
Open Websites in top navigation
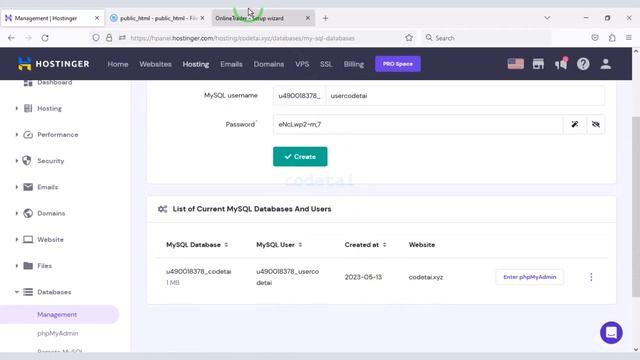(155, 64)
